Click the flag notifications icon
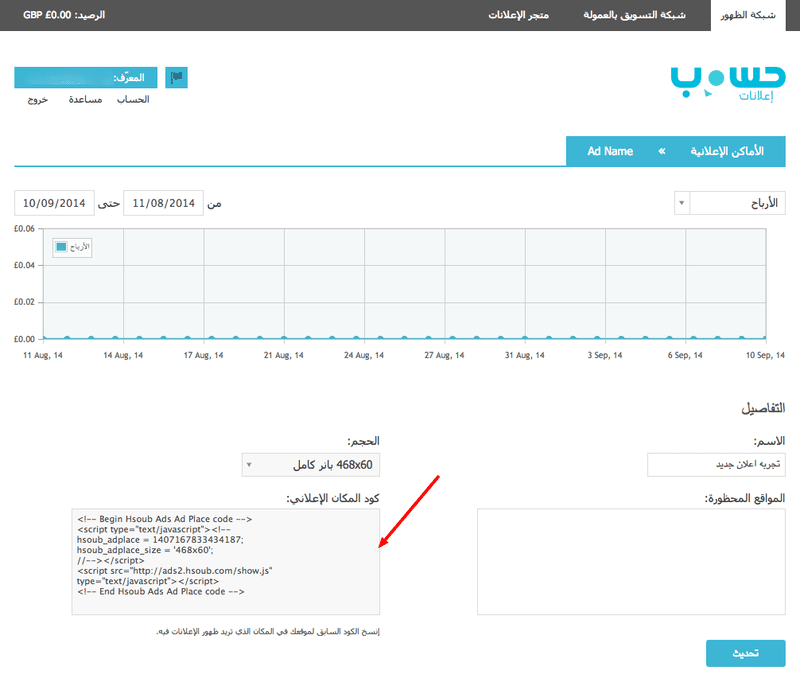 click(x=177, y=78)
